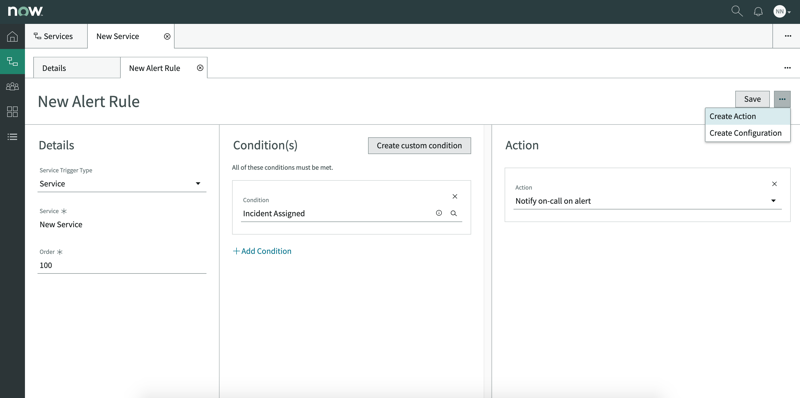Close the New Alert Rule sub-tab
Viewport: 800px width, 398px height.
coord(200,68)
